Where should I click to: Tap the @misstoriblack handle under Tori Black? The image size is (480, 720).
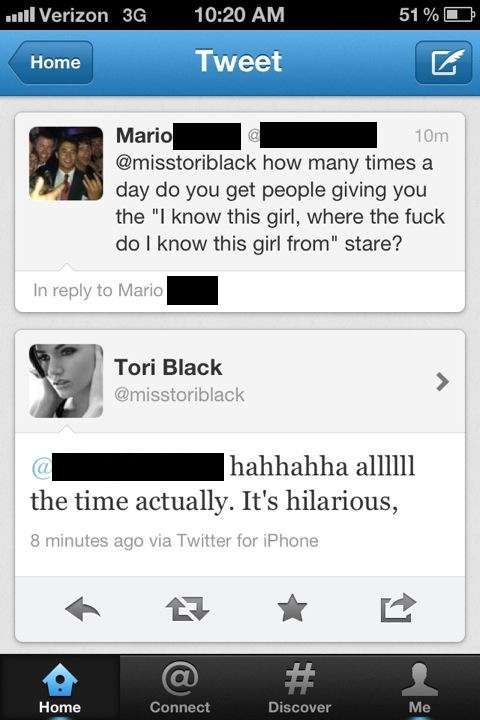(x=179, y=395)
